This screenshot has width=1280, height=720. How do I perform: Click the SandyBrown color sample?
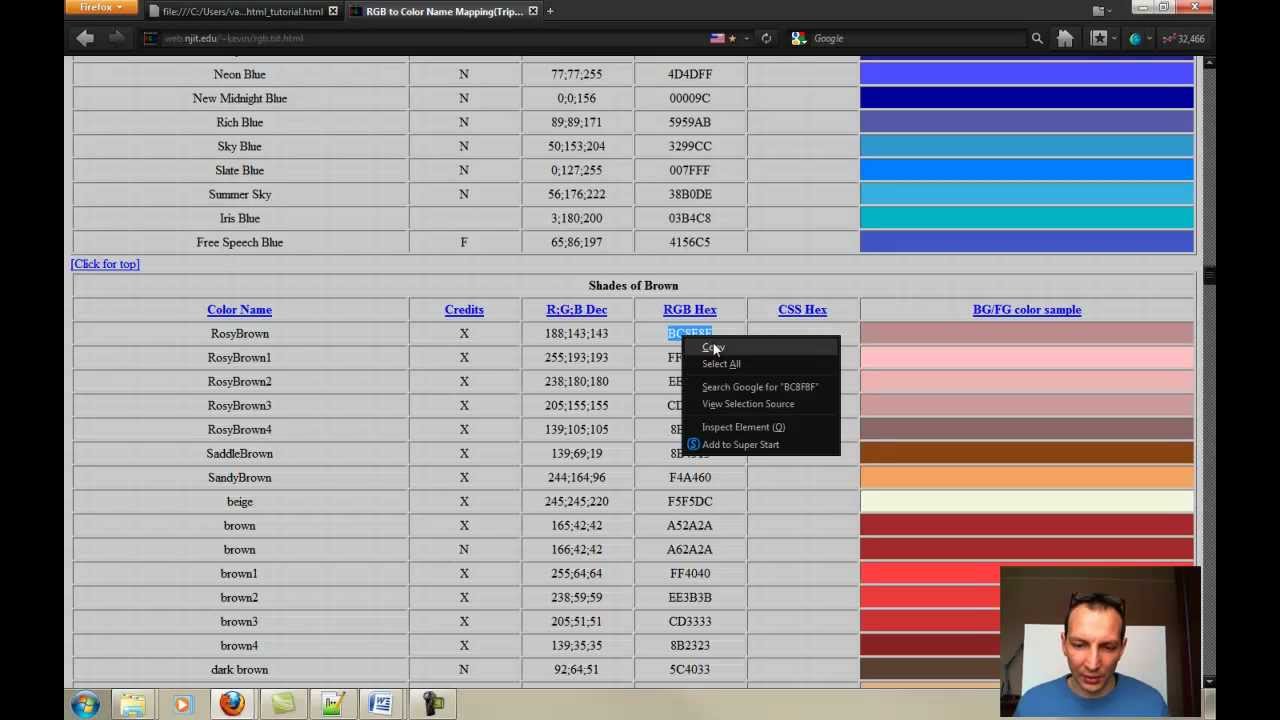1027,478
